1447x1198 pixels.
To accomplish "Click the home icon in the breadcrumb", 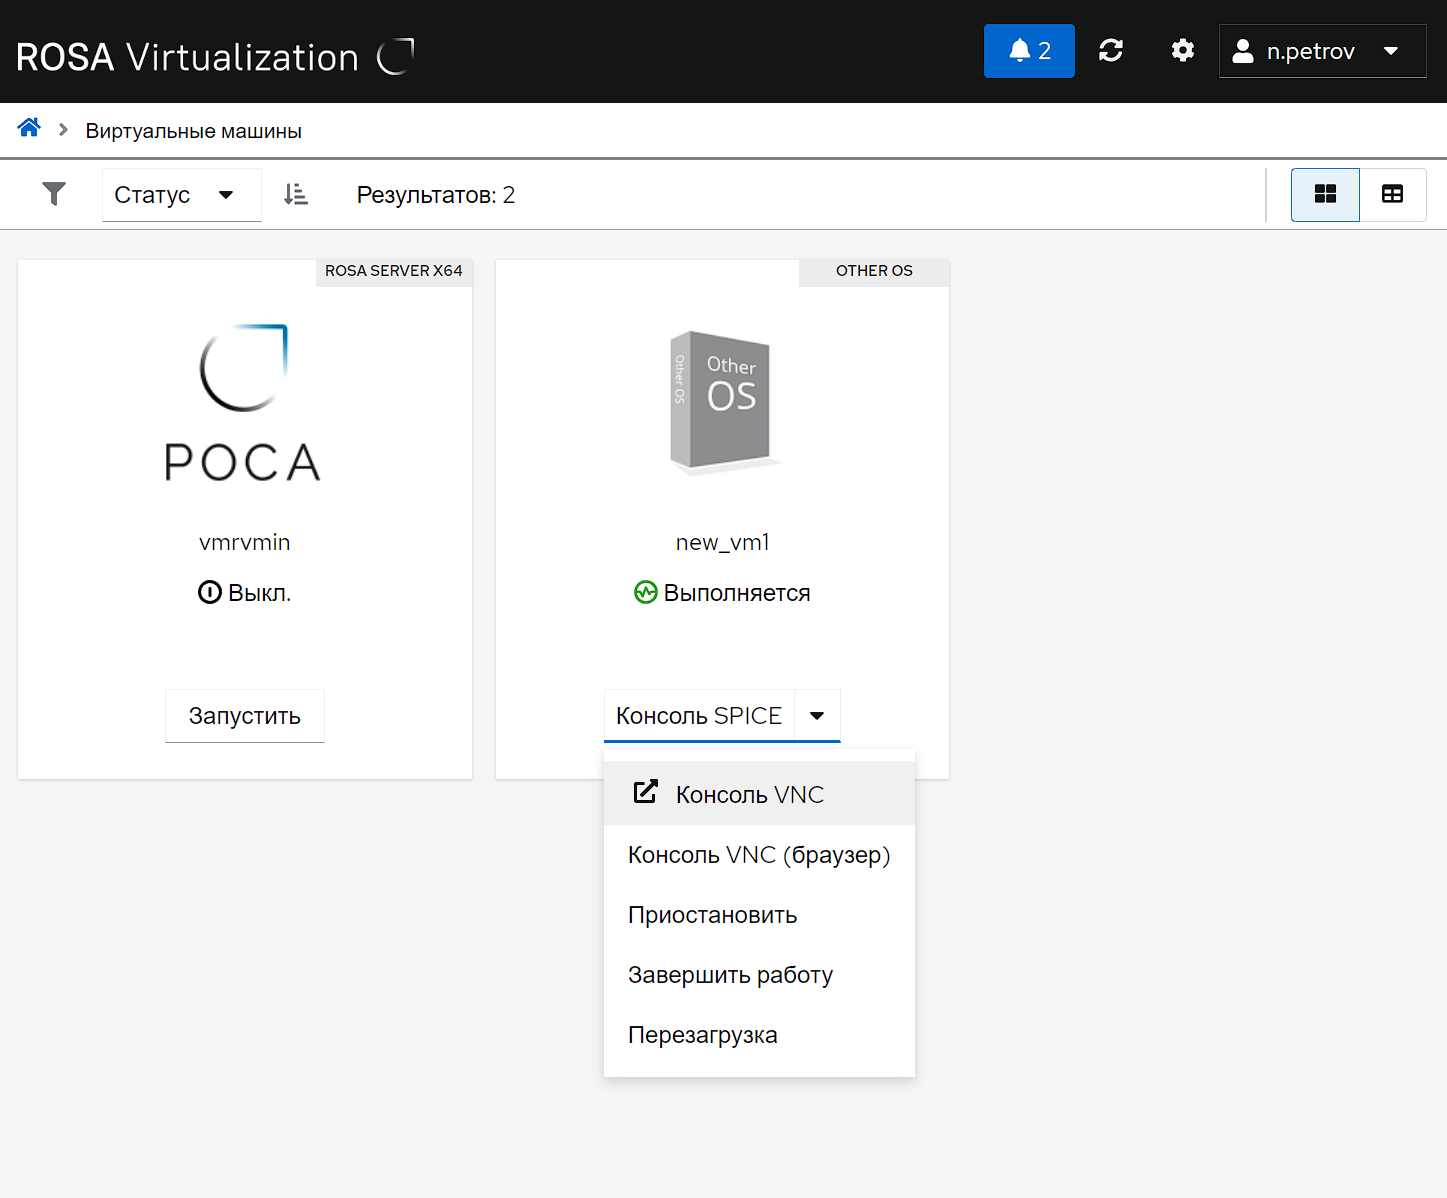I will [x=29, y=128].
